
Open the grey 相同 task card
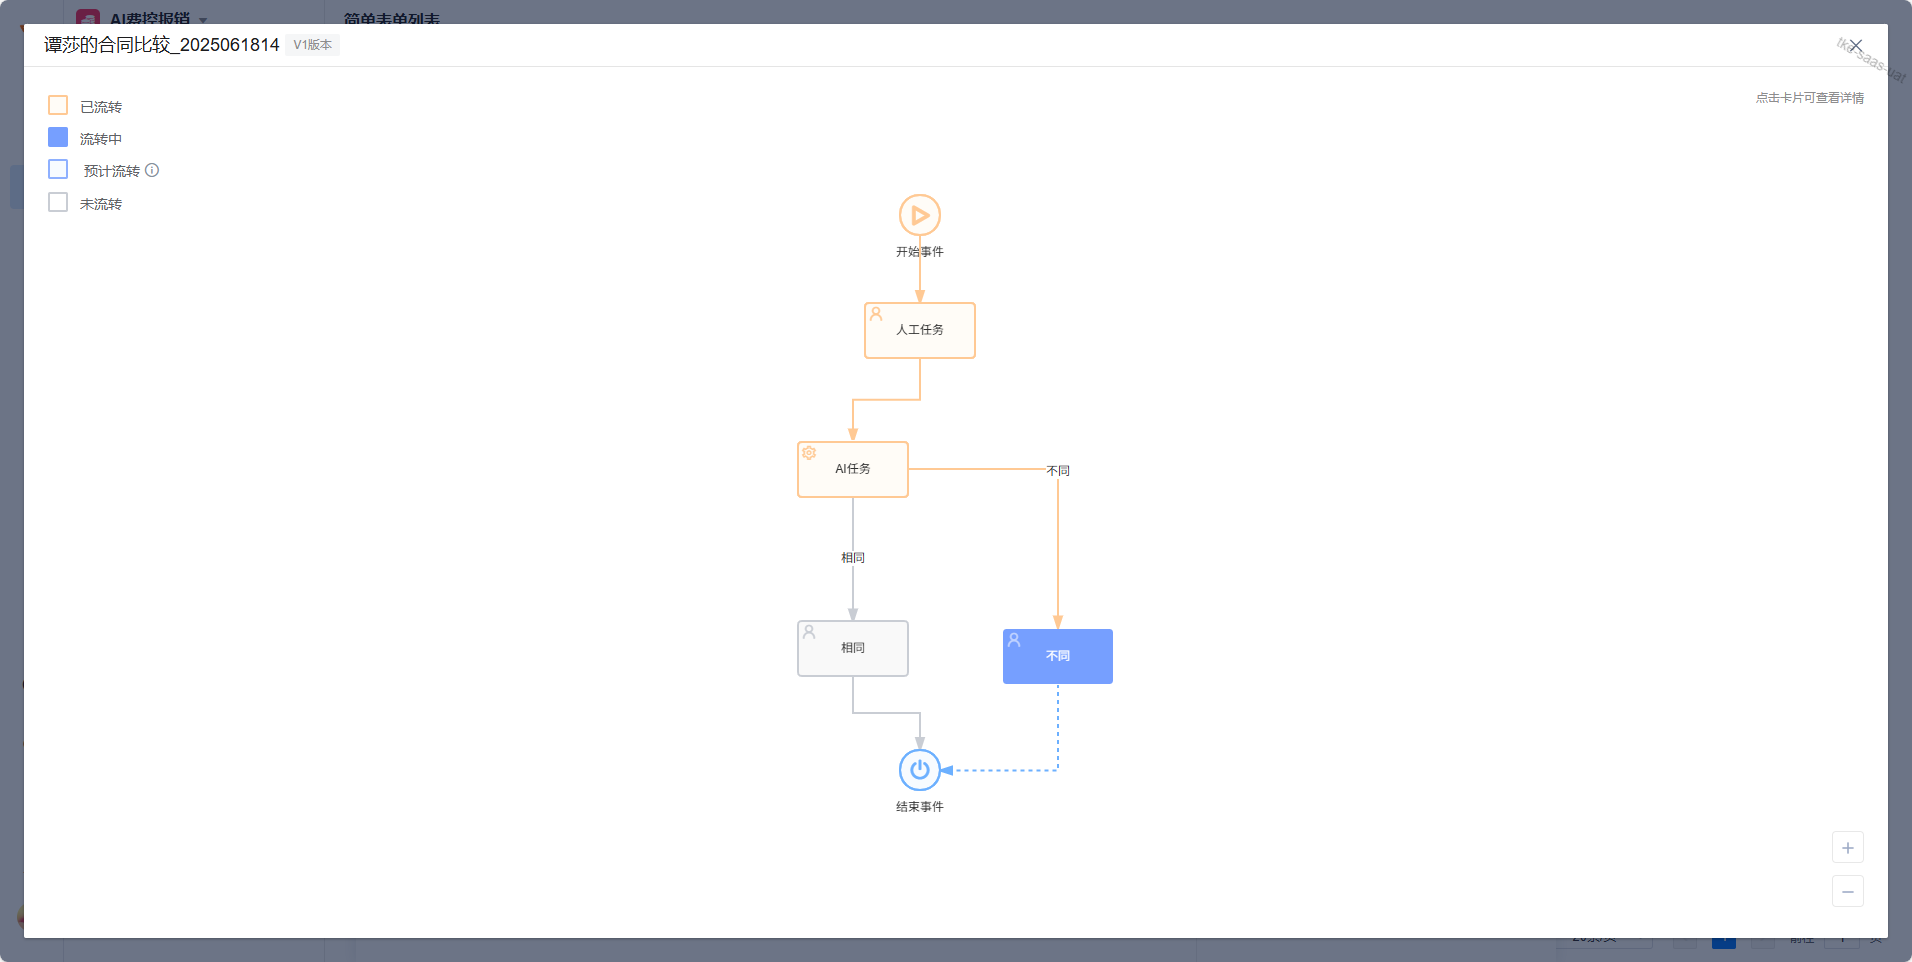852,649
